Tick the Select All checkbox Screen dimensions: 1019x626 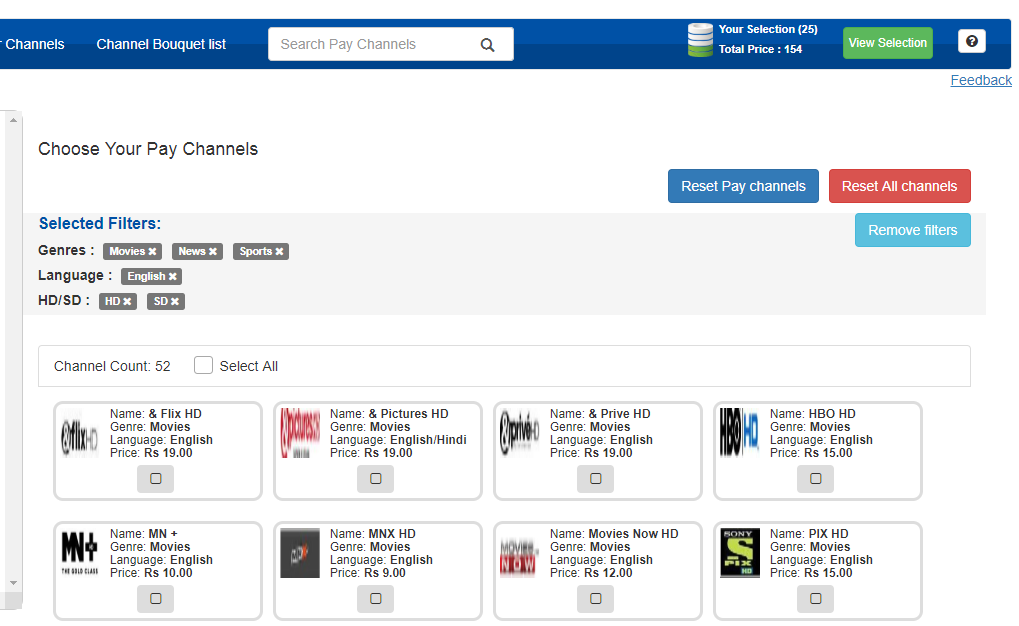click(x=203, y=366)
